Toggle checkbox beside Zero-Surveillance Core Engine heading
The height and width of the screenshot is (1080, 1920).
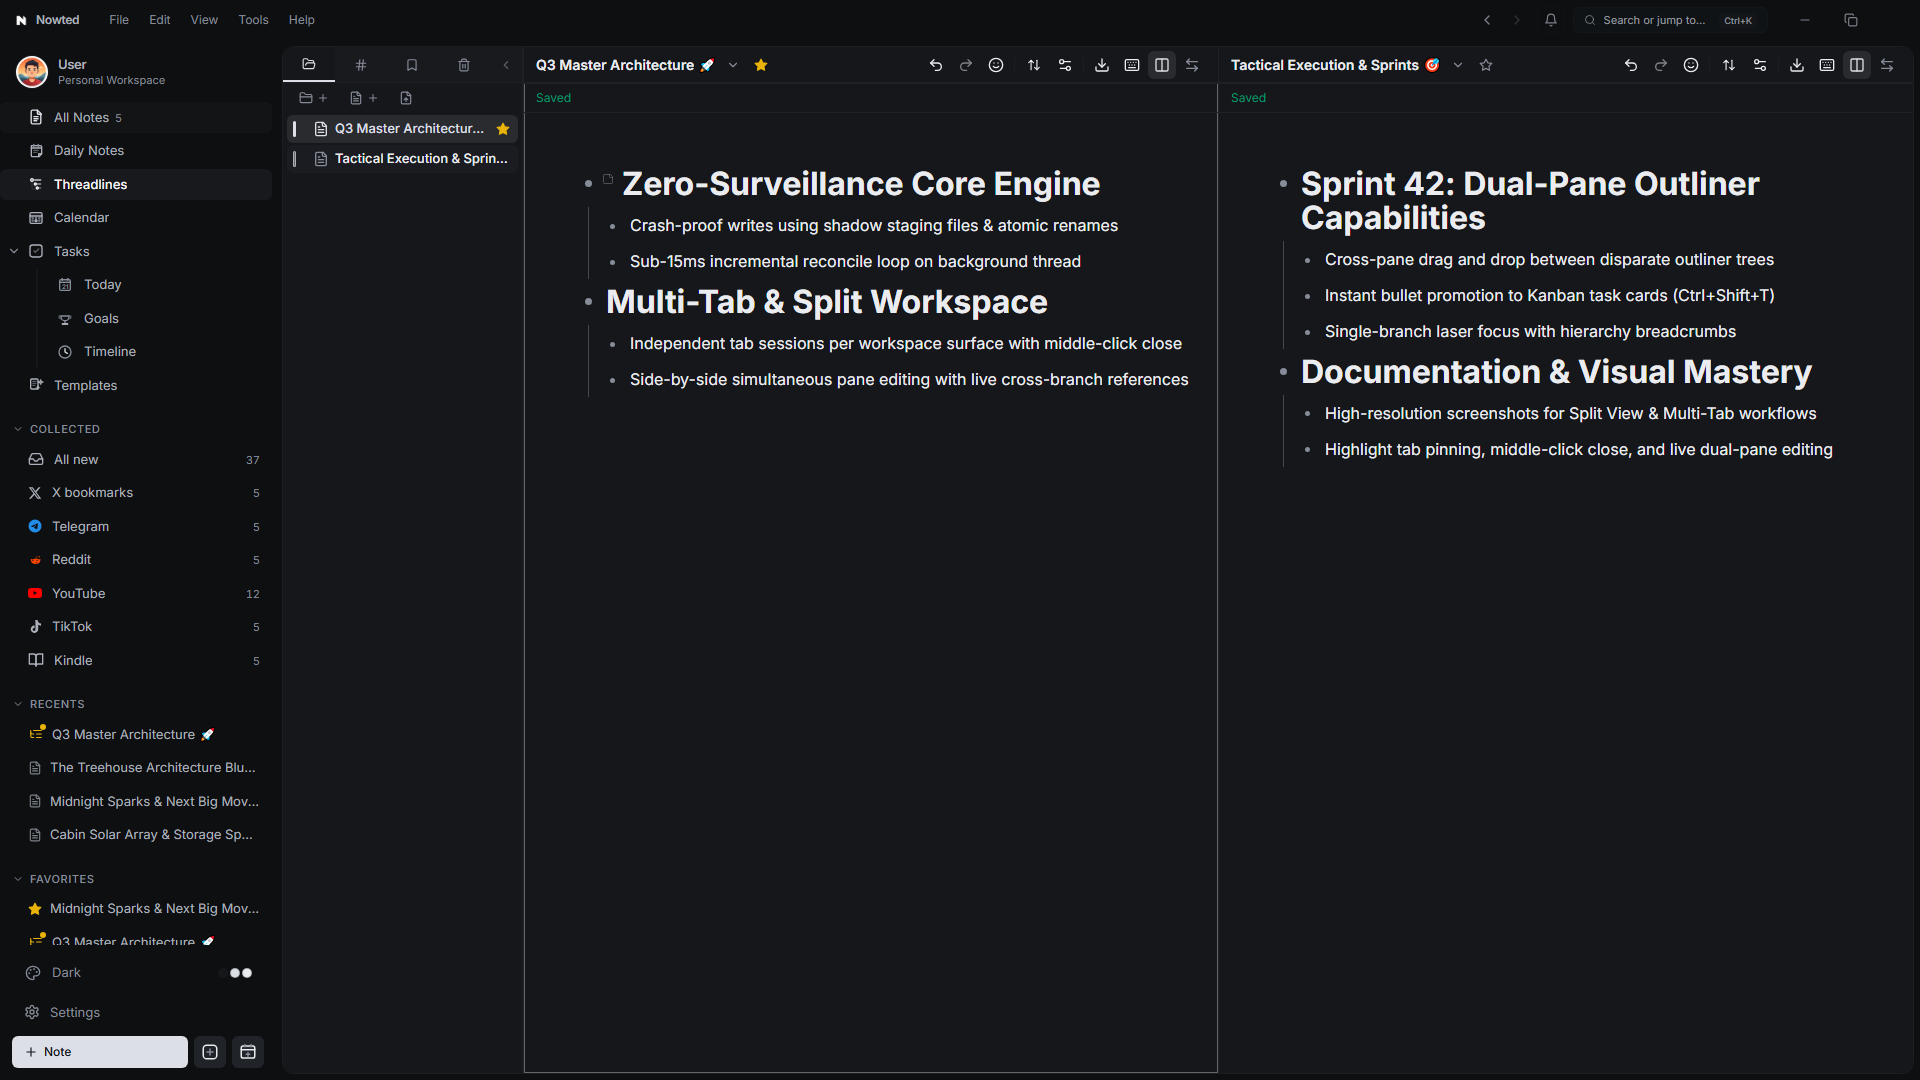[608, 180]
